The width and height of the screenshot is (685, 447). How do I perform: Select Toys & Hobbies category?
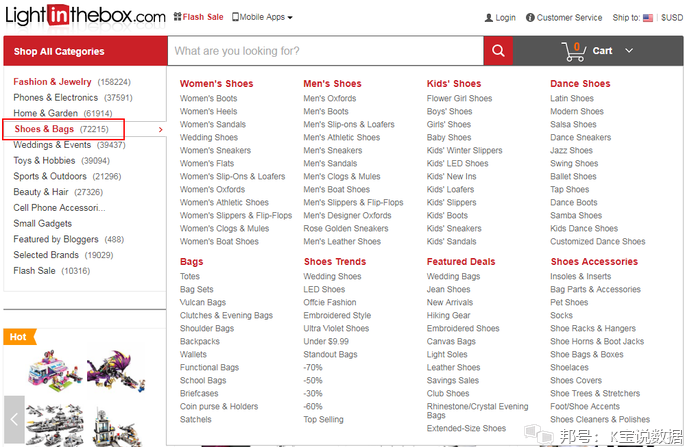pyautogui.click(x=44, y=160)
